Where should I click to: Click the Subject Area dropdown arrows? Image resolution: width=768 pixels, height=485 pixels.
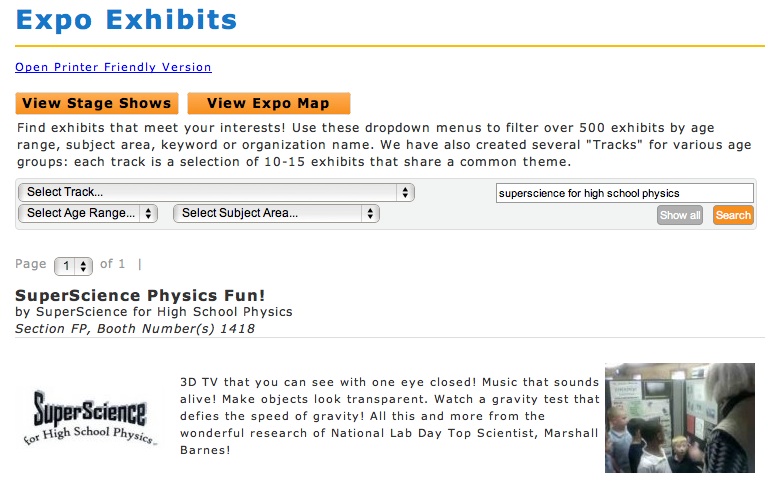click(x=370, y=213)
